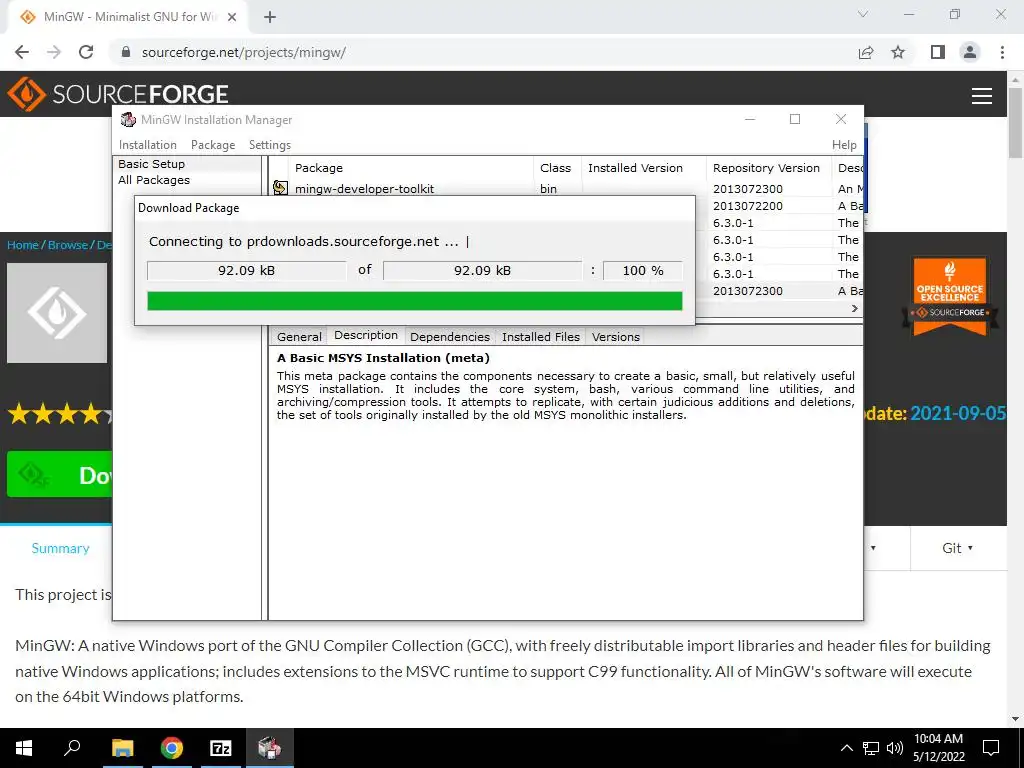The width and height of the screenshot is (1024, 768).
Task: Click the Package column header
Action: [x=411, y=168]
